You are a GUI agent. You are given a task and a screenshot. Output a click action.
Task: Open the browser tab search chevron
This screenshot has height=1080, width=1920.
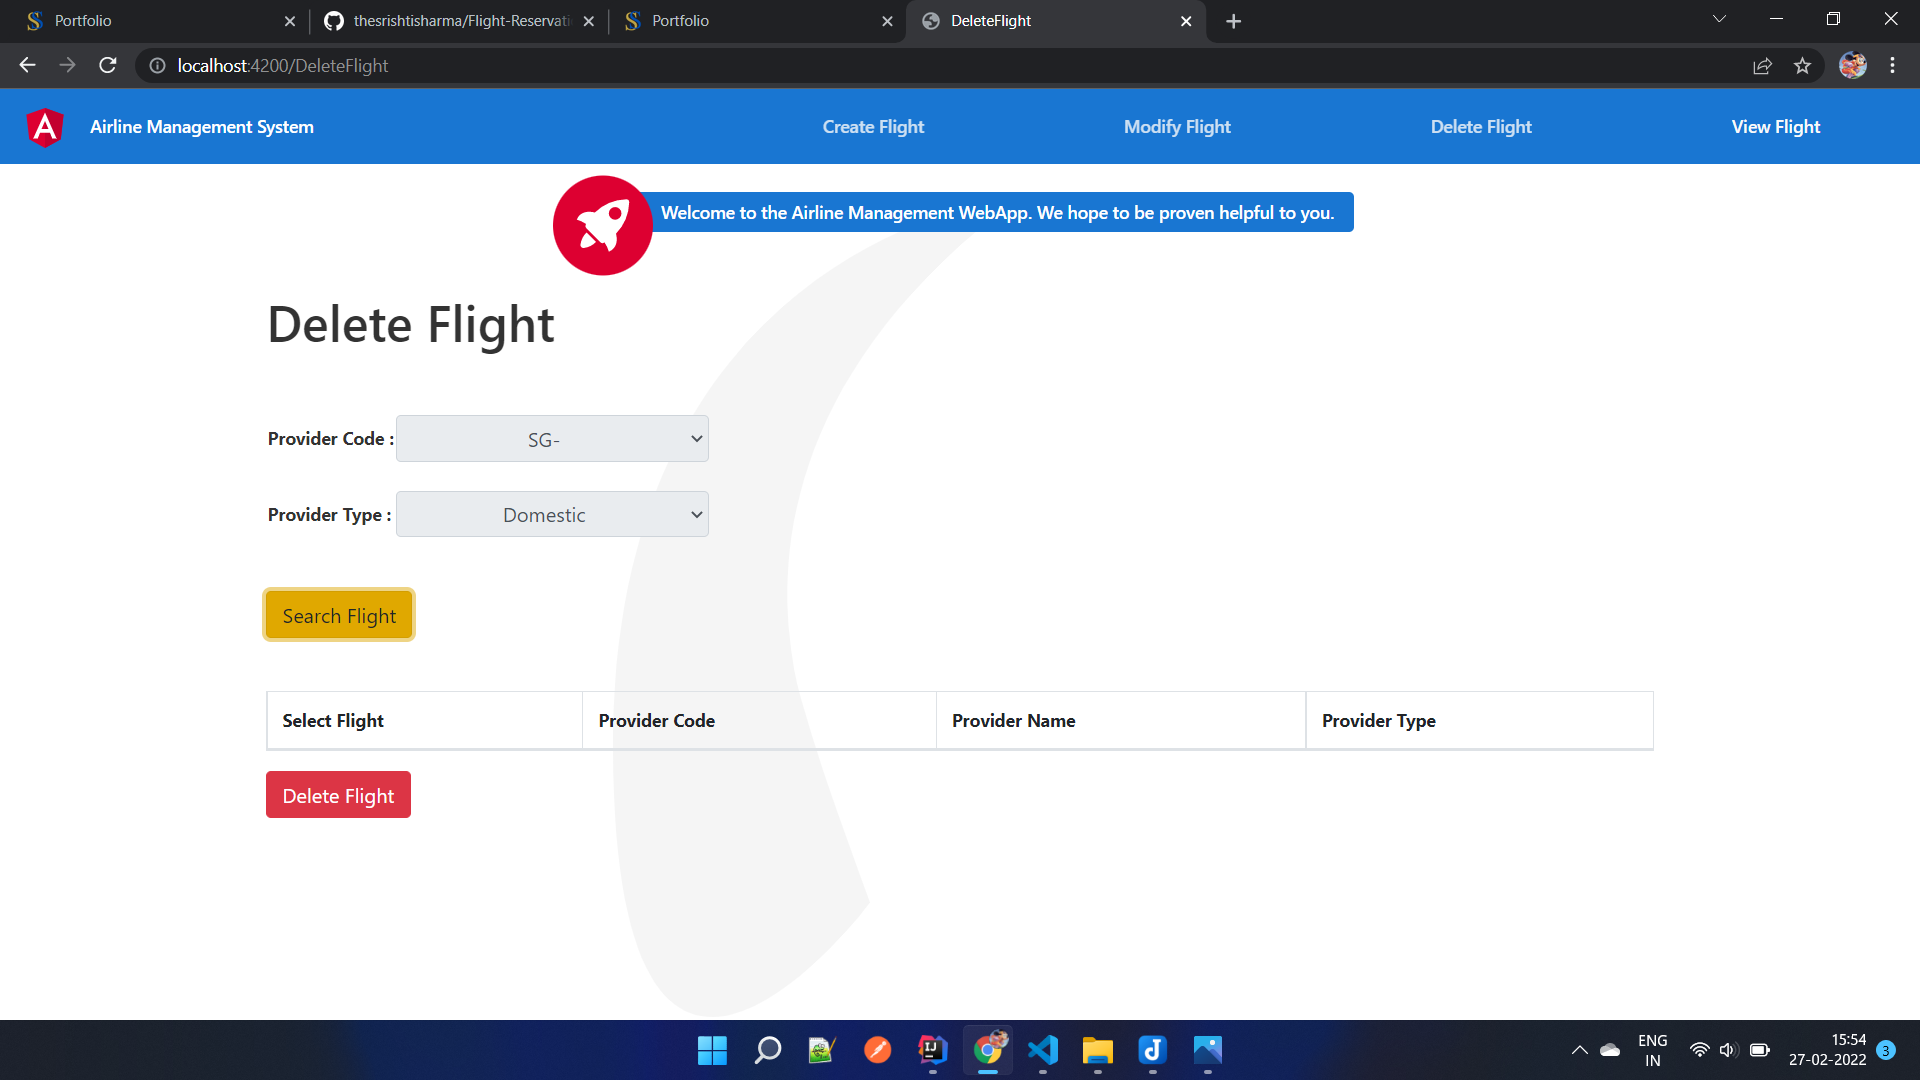pos(1718,18)
